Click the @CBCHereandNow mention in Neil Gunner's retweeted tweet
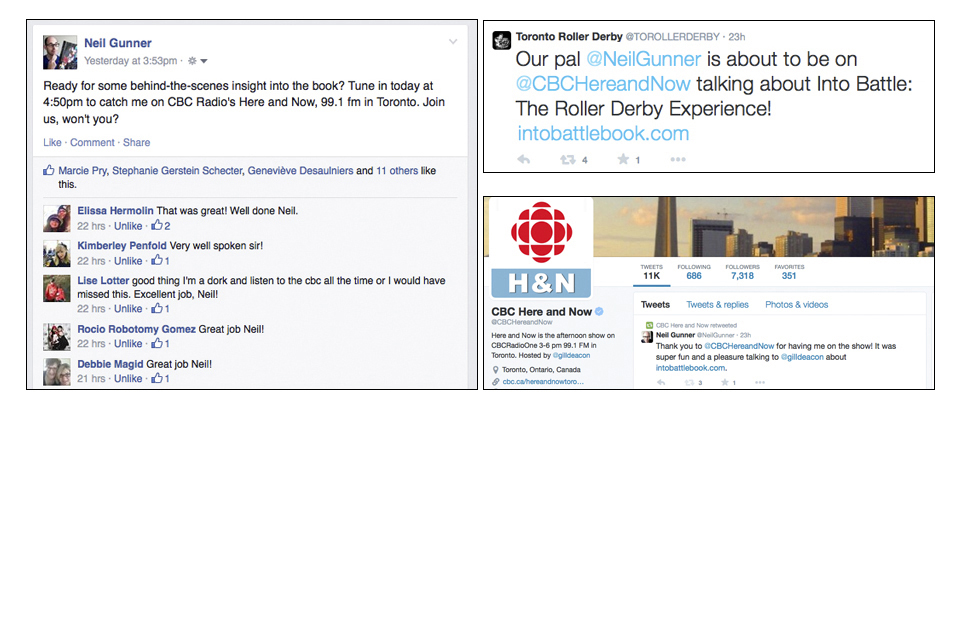Screen dimensions: 960x640 [x=739, y=346]
